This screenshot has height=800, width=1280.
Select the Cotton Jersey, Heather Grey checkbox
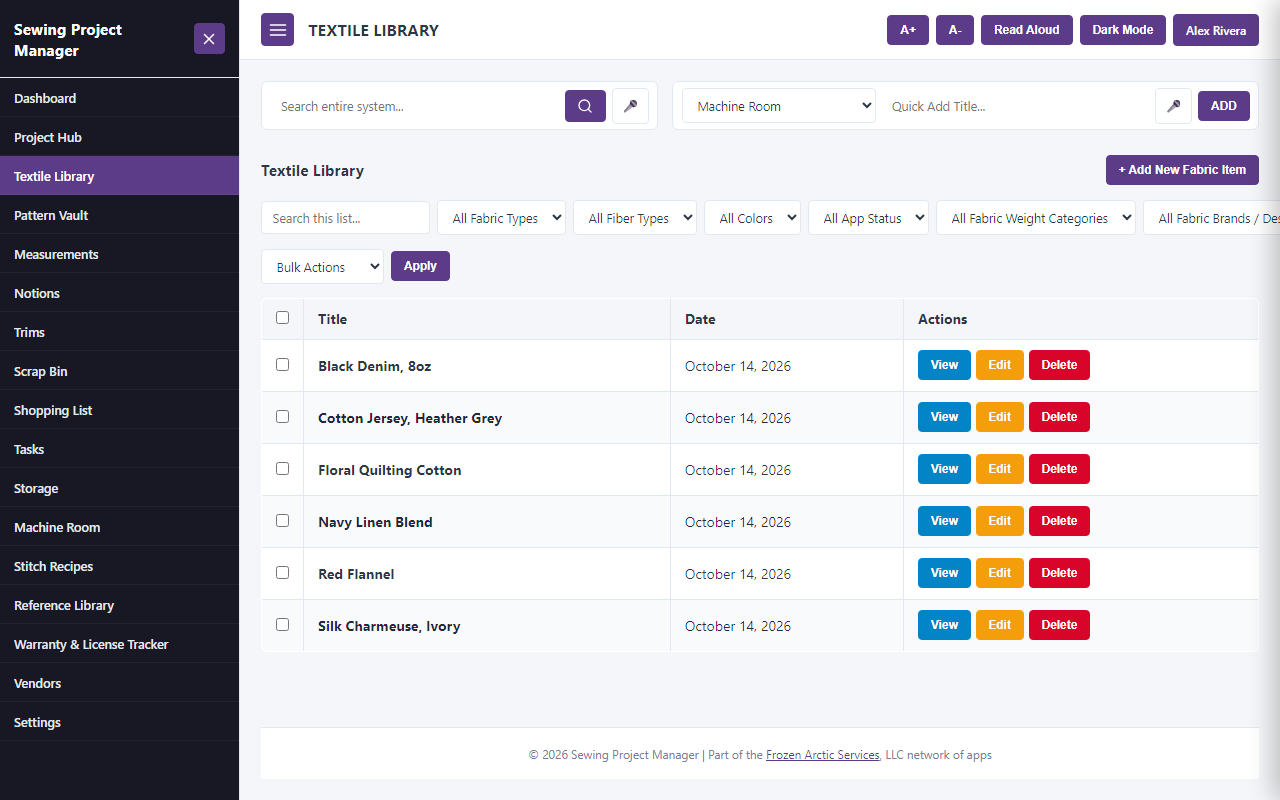coord(282,417)
